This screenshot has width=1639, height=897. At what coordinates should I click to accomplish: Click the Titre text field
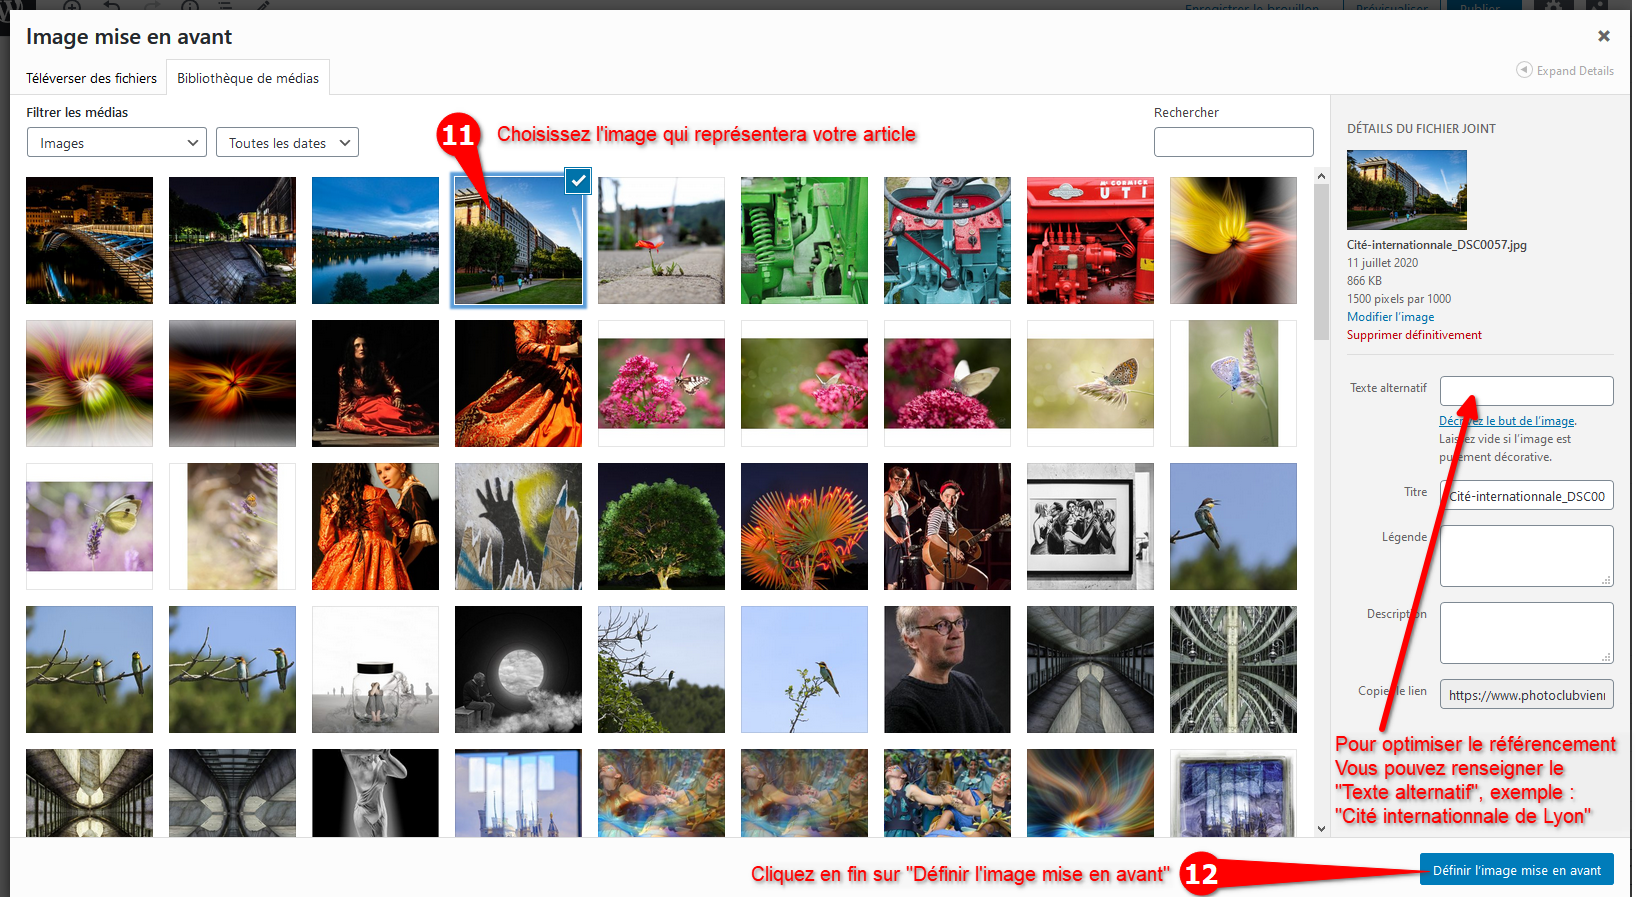(x=1526, y=496)
